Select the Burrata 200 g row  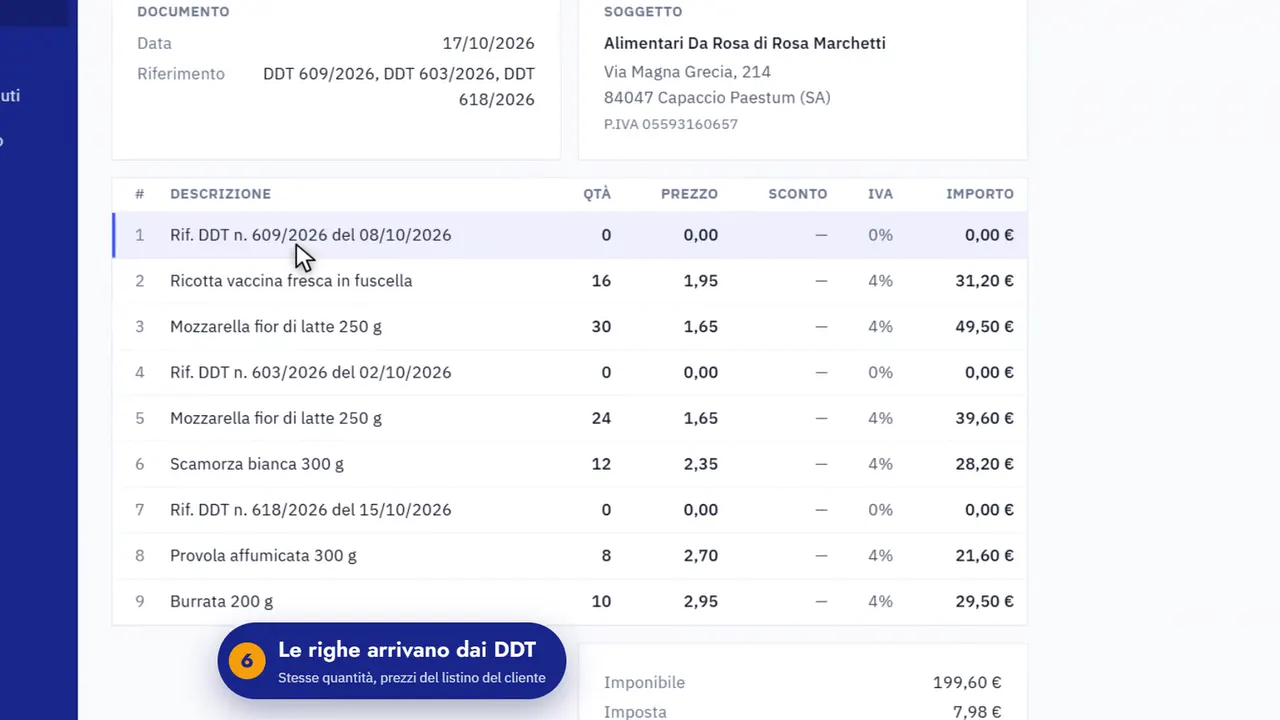(x=570, y=602)
